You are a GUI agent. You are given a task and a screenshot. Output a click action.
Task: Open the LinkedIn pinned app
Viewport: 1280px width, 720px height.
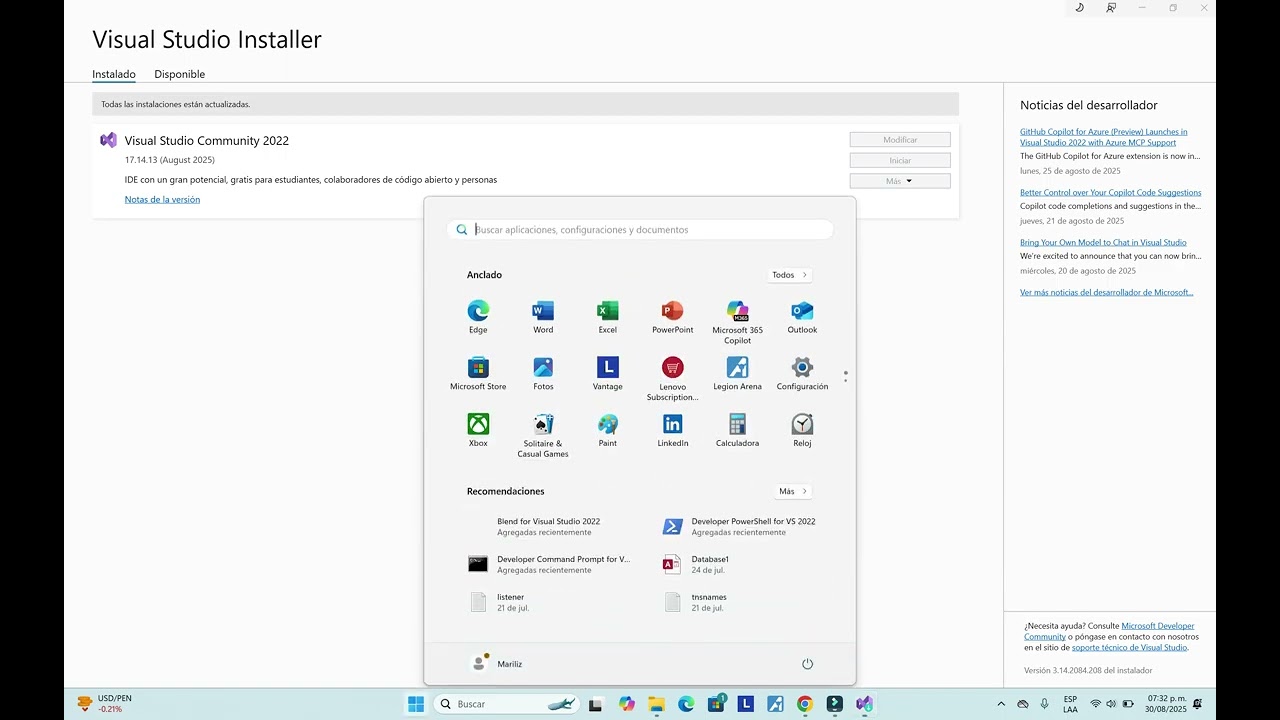(x=673, y=431)
